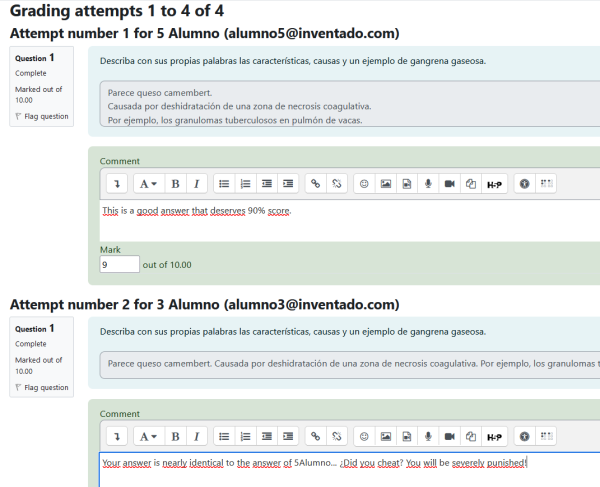This screenshot has width=600, height=487.
Task: Outdent text in second comment editor
Action: (267, 437)
